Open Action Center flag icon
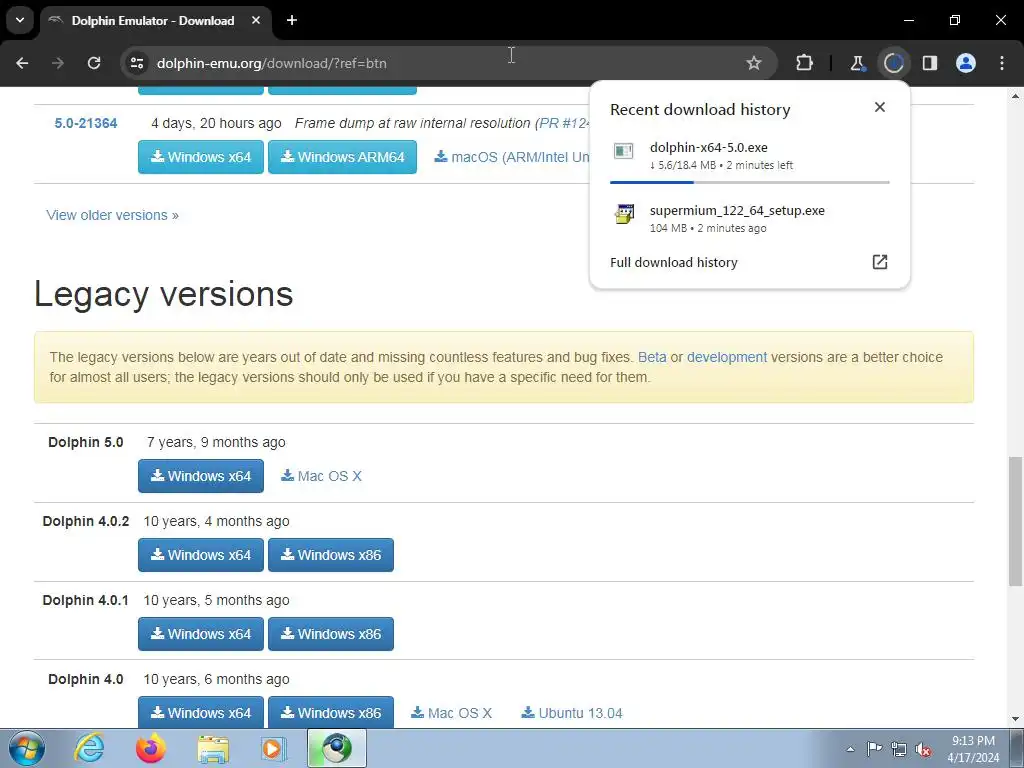This screenshot has height=768, width=1024. [874, 749]
